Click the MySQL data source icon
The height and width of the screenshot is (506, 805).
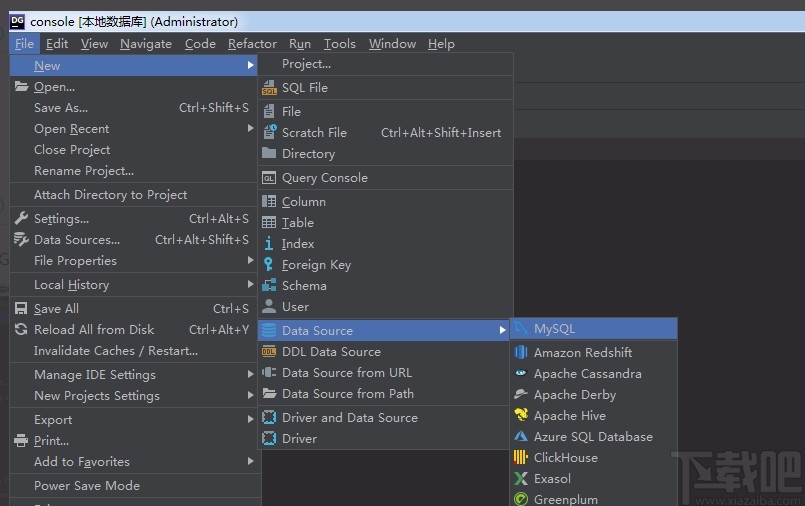pyautogui.click(x=521, y=329)
